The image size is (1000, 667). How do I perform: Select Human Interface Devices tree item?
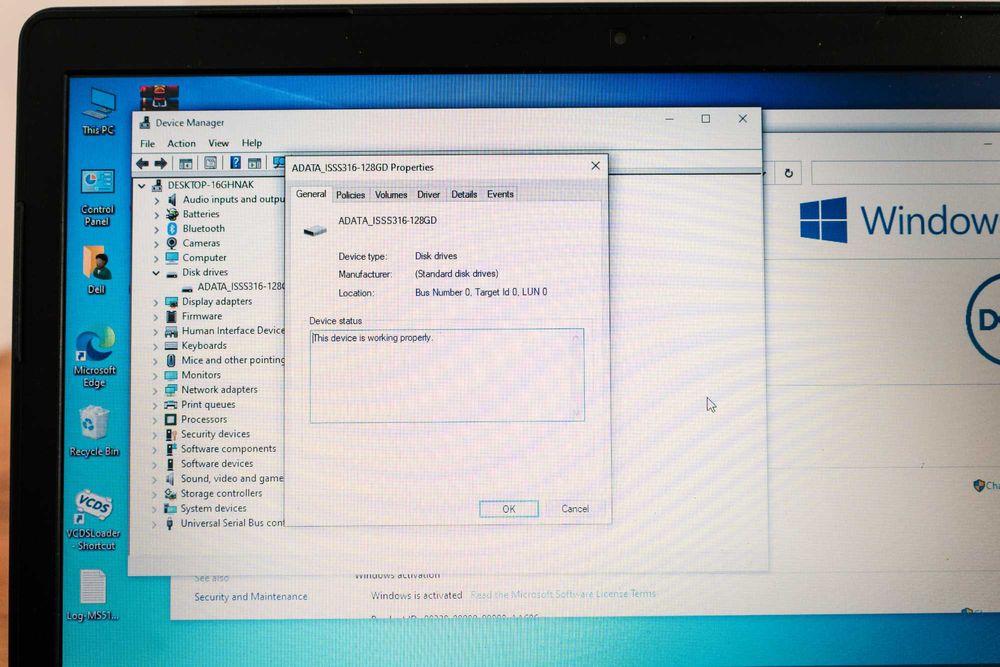[x=233, y=331]
